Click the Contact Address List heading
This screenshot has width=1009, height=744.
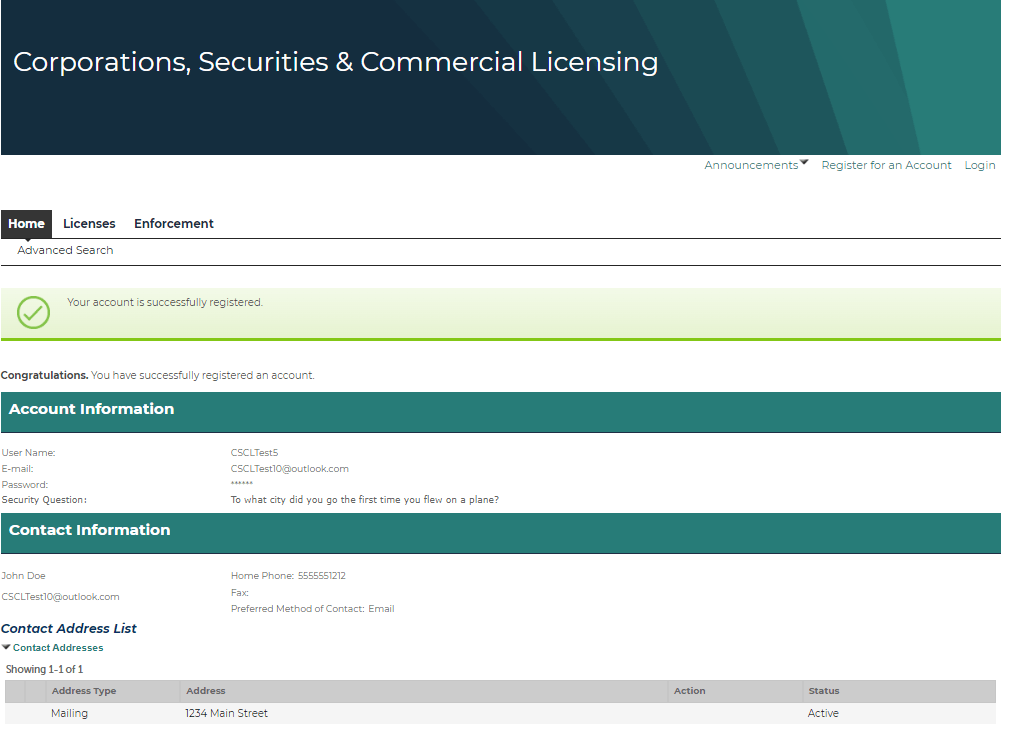click(x=69, y=629)
